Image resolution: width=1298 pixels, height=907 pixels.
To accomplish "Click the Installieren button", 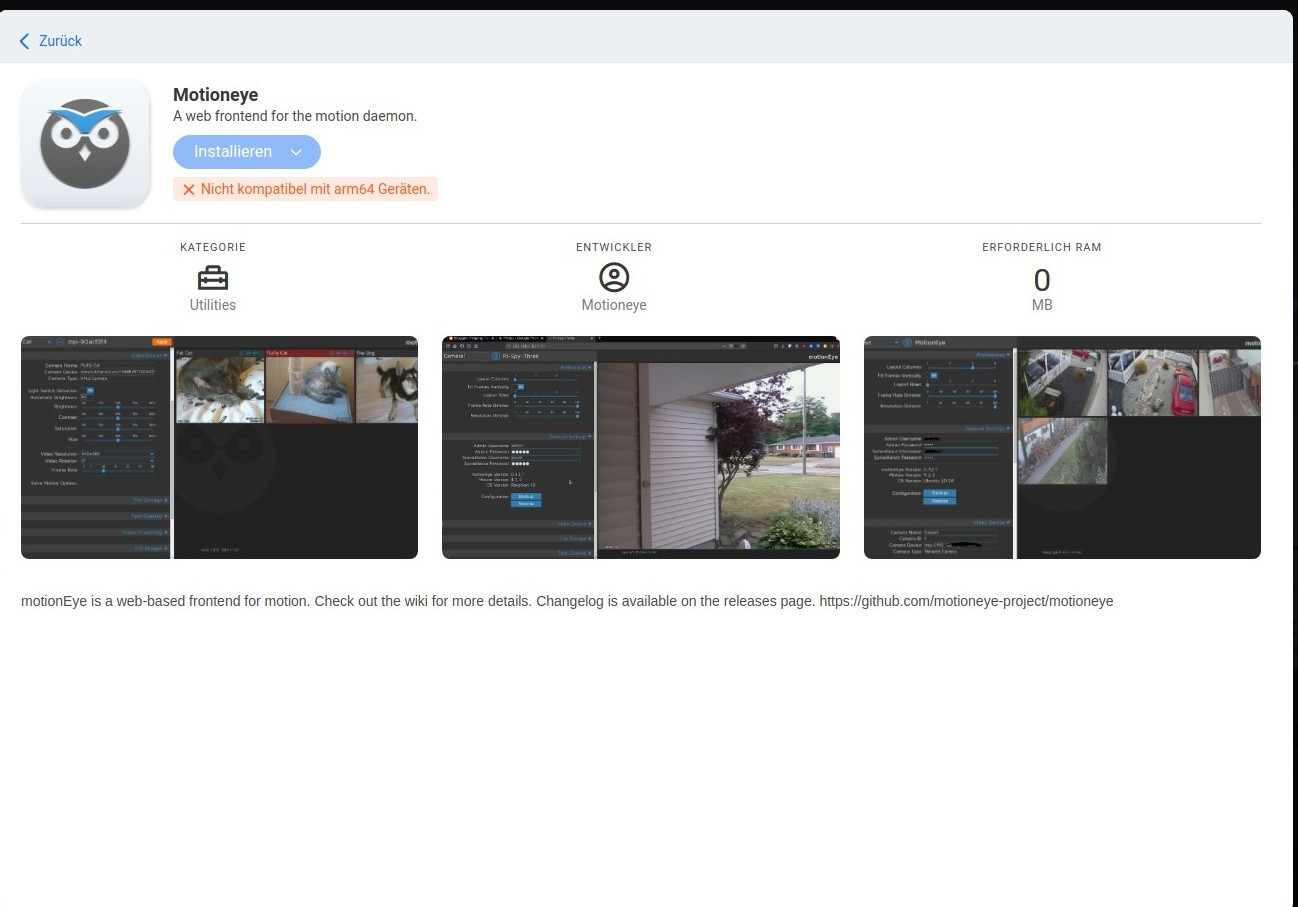I will [x=247, y=152].
